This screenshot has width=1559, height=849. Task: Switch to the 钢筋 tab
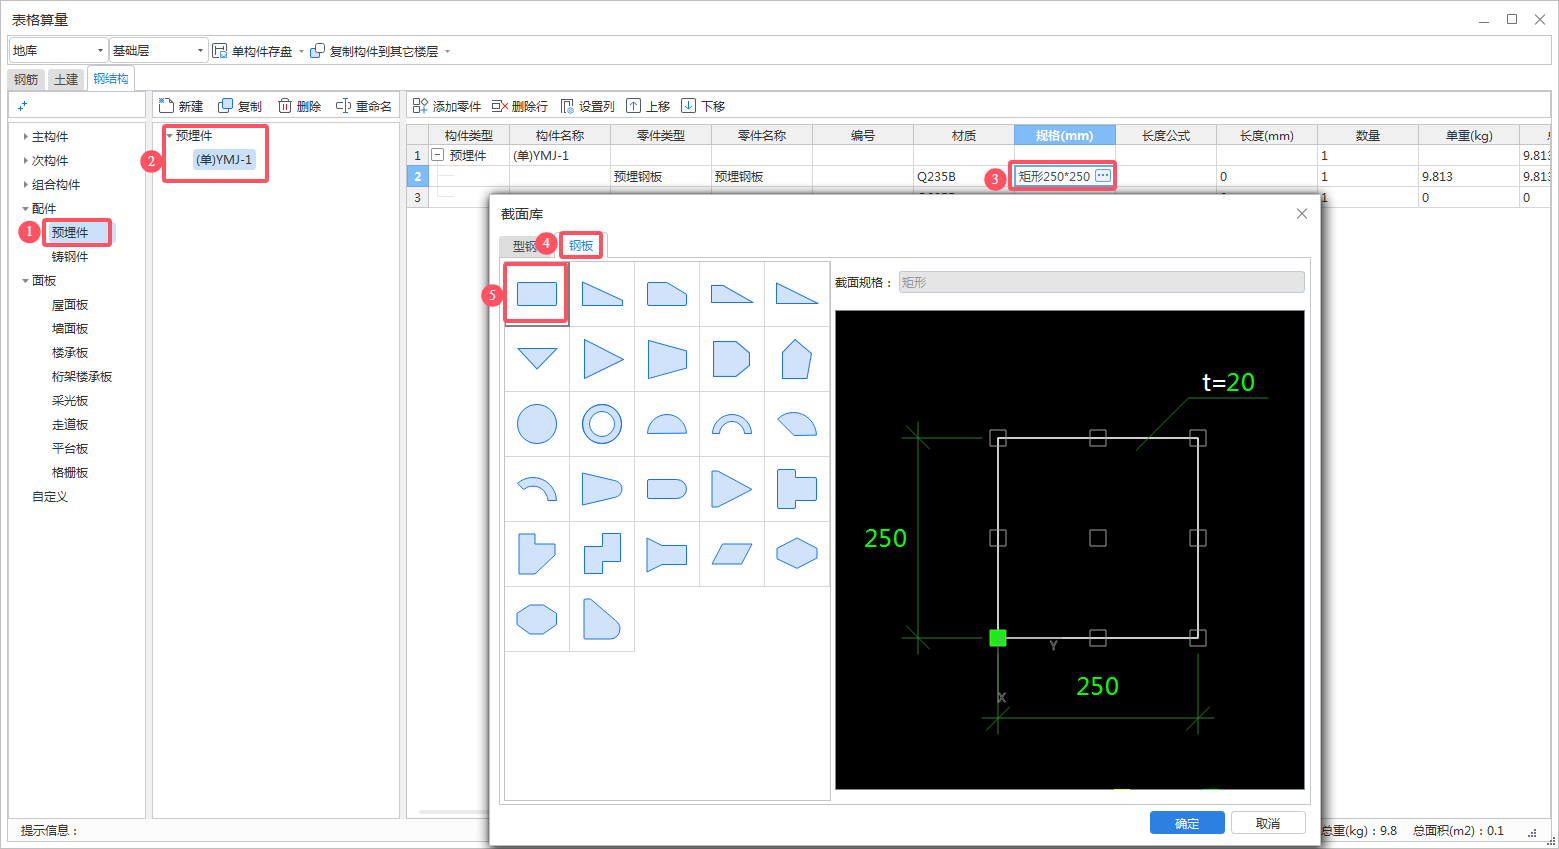tap(26, 79)
